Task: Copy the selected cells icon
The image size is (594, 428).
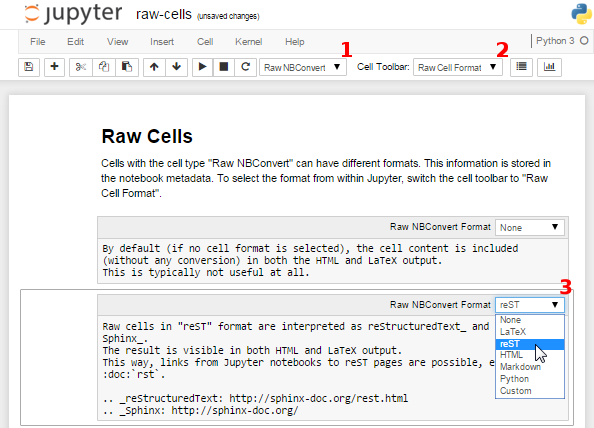Action: [104, 67]
